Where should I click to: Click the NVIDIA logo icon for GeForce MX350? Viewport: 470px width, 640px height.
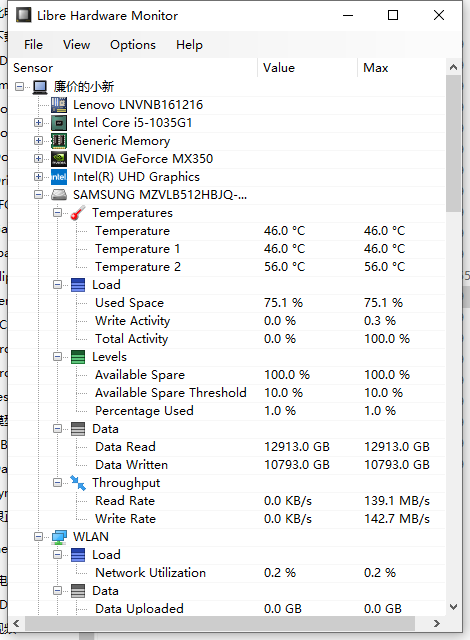coord(59,159)
